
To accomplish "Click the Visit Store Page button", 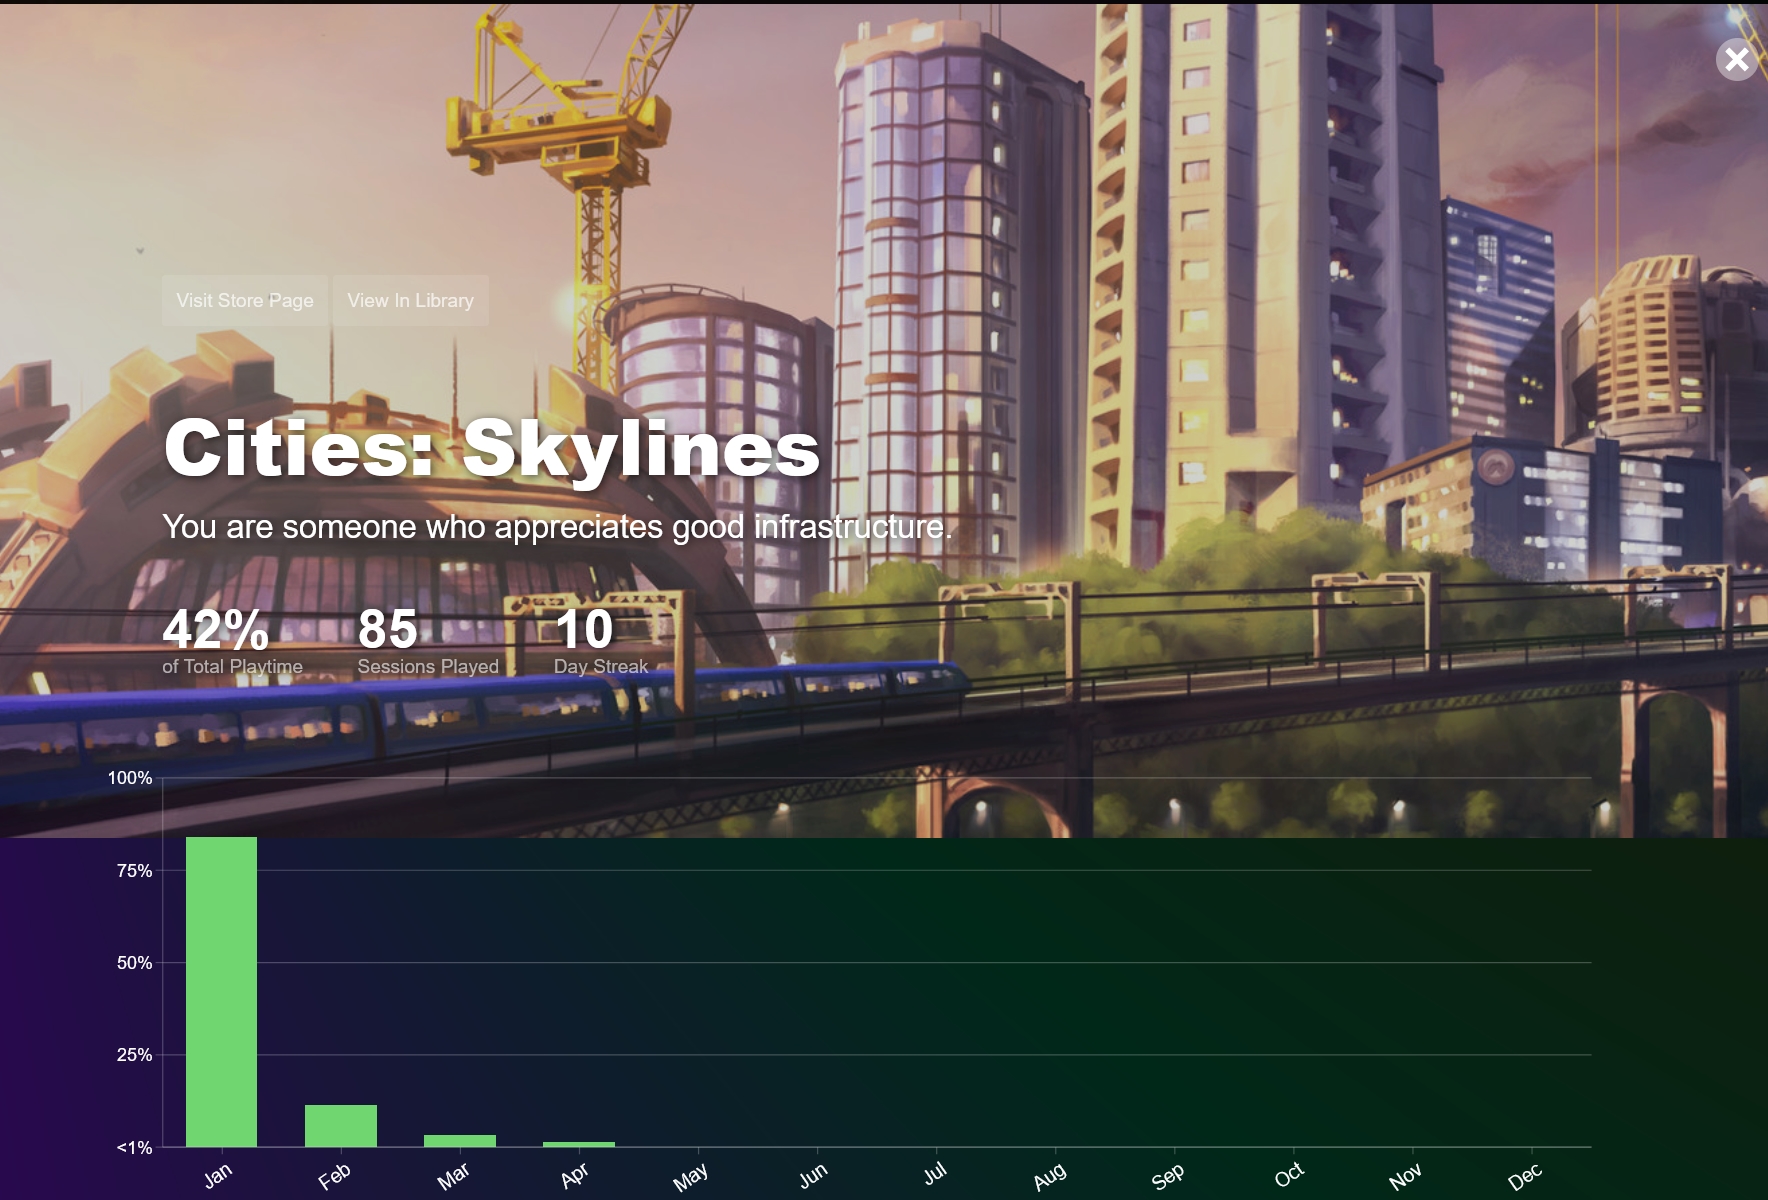I will click(245, 300).
